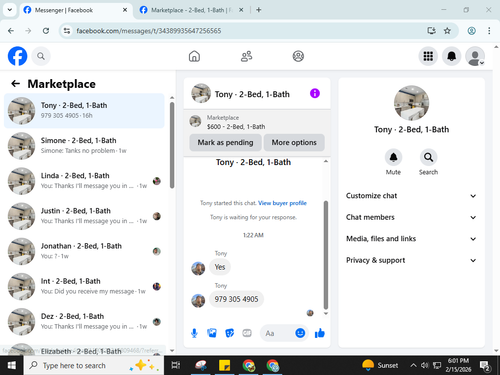Viewport: 500px width, 375px height.
Task: Open Dez - 2-Bed, 1-Bath conversation
Action: coord(84,322)
